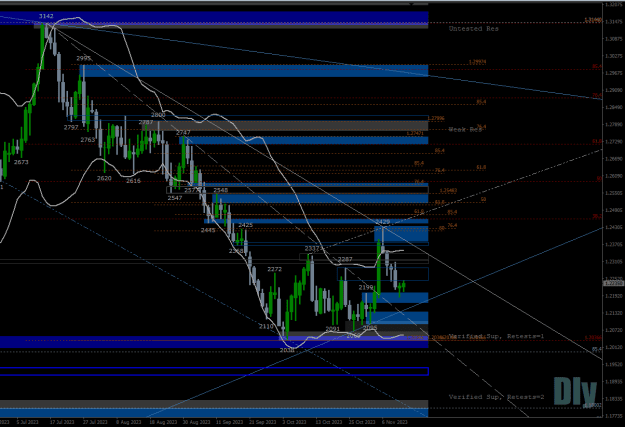The image size is (625, 427).
Task: Select the 1.27290 price scale value
Action: click(x=614, y=142)
